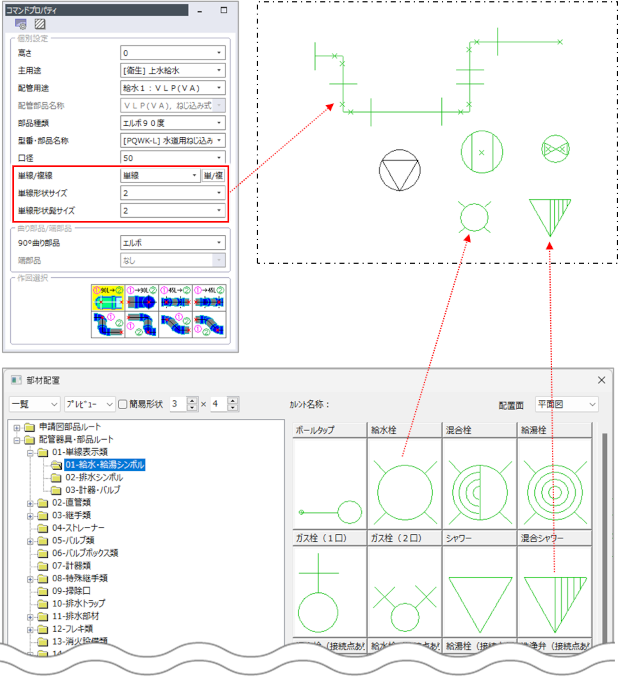Expand the 05-バルブ類 folder
This screenshot has height=687, width=618.
[30, 540]
